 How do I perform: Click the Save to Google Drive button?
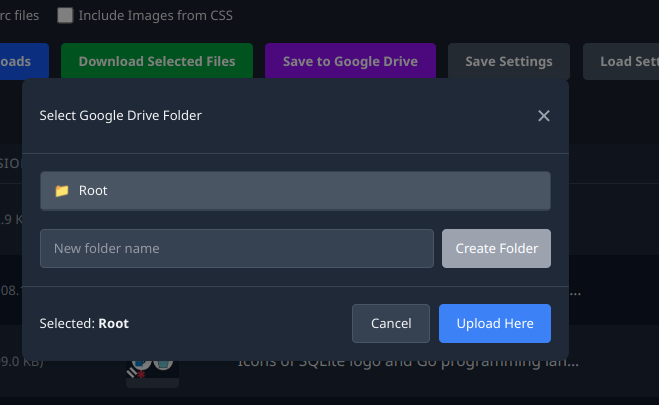point(350,61)
